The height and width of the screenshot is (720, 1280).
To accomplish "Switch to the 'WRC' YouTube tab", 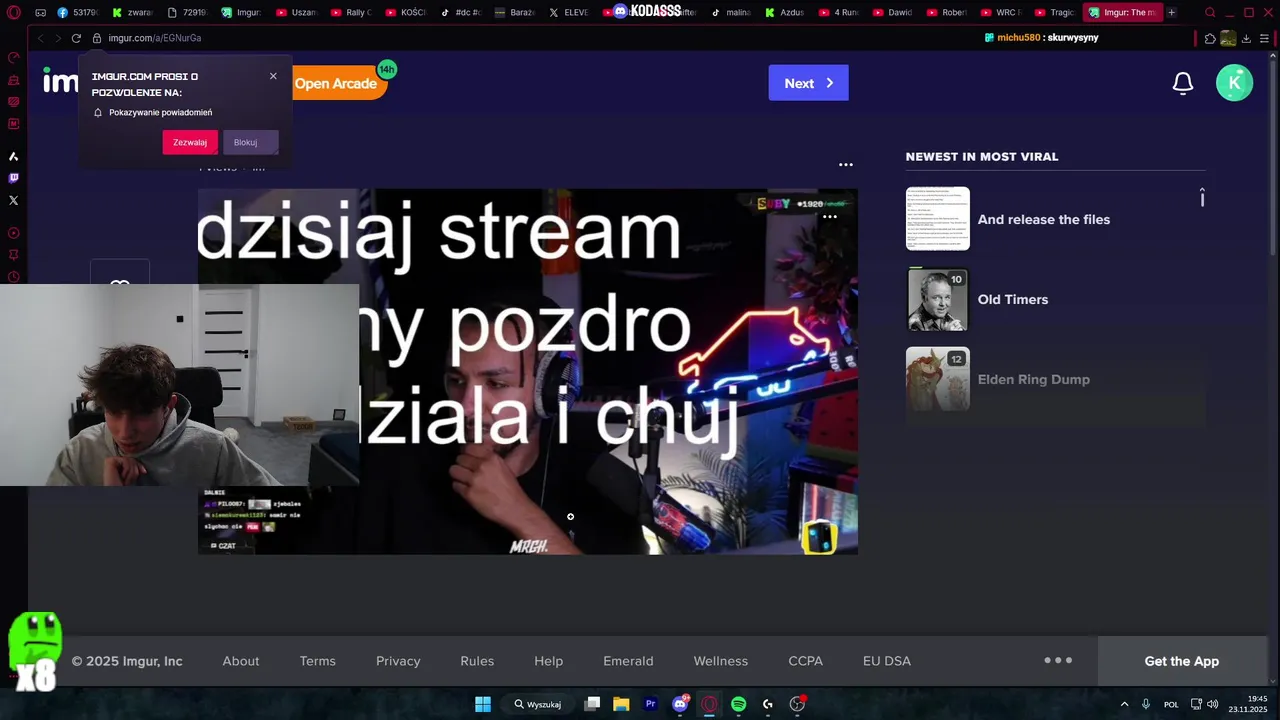I will 1000,13.
